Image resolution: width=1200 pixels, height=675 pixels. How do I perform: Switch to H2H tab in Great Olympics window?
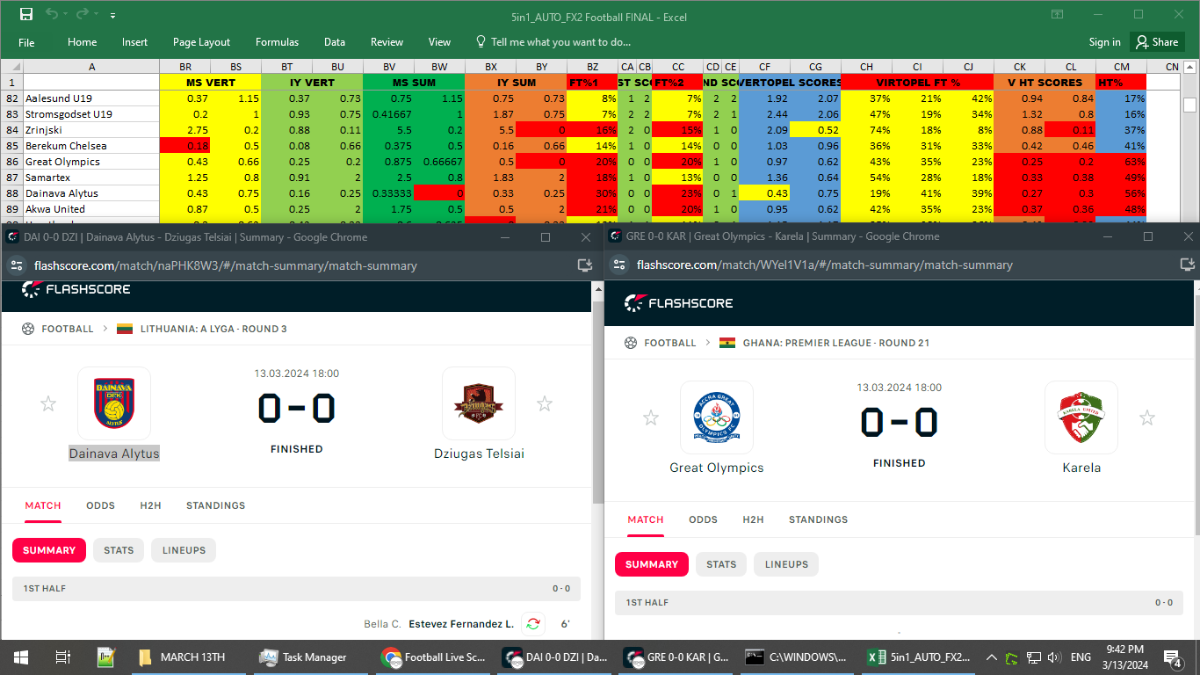pos(753,520)
